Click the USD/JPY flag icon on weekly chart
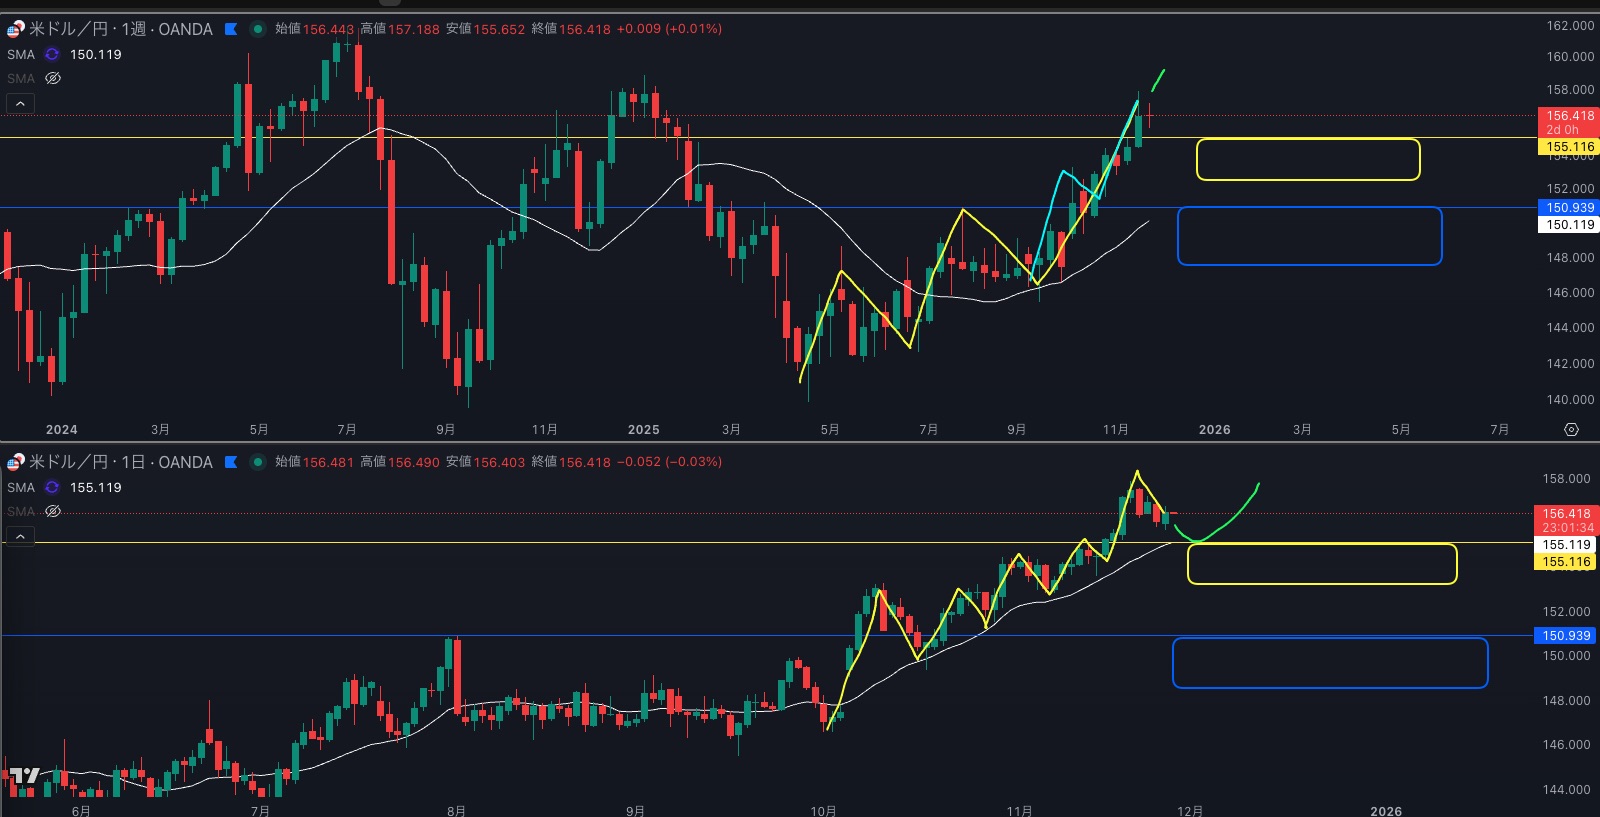Image resolution: width=1600 pixels, height=817 pixels. 15,30
